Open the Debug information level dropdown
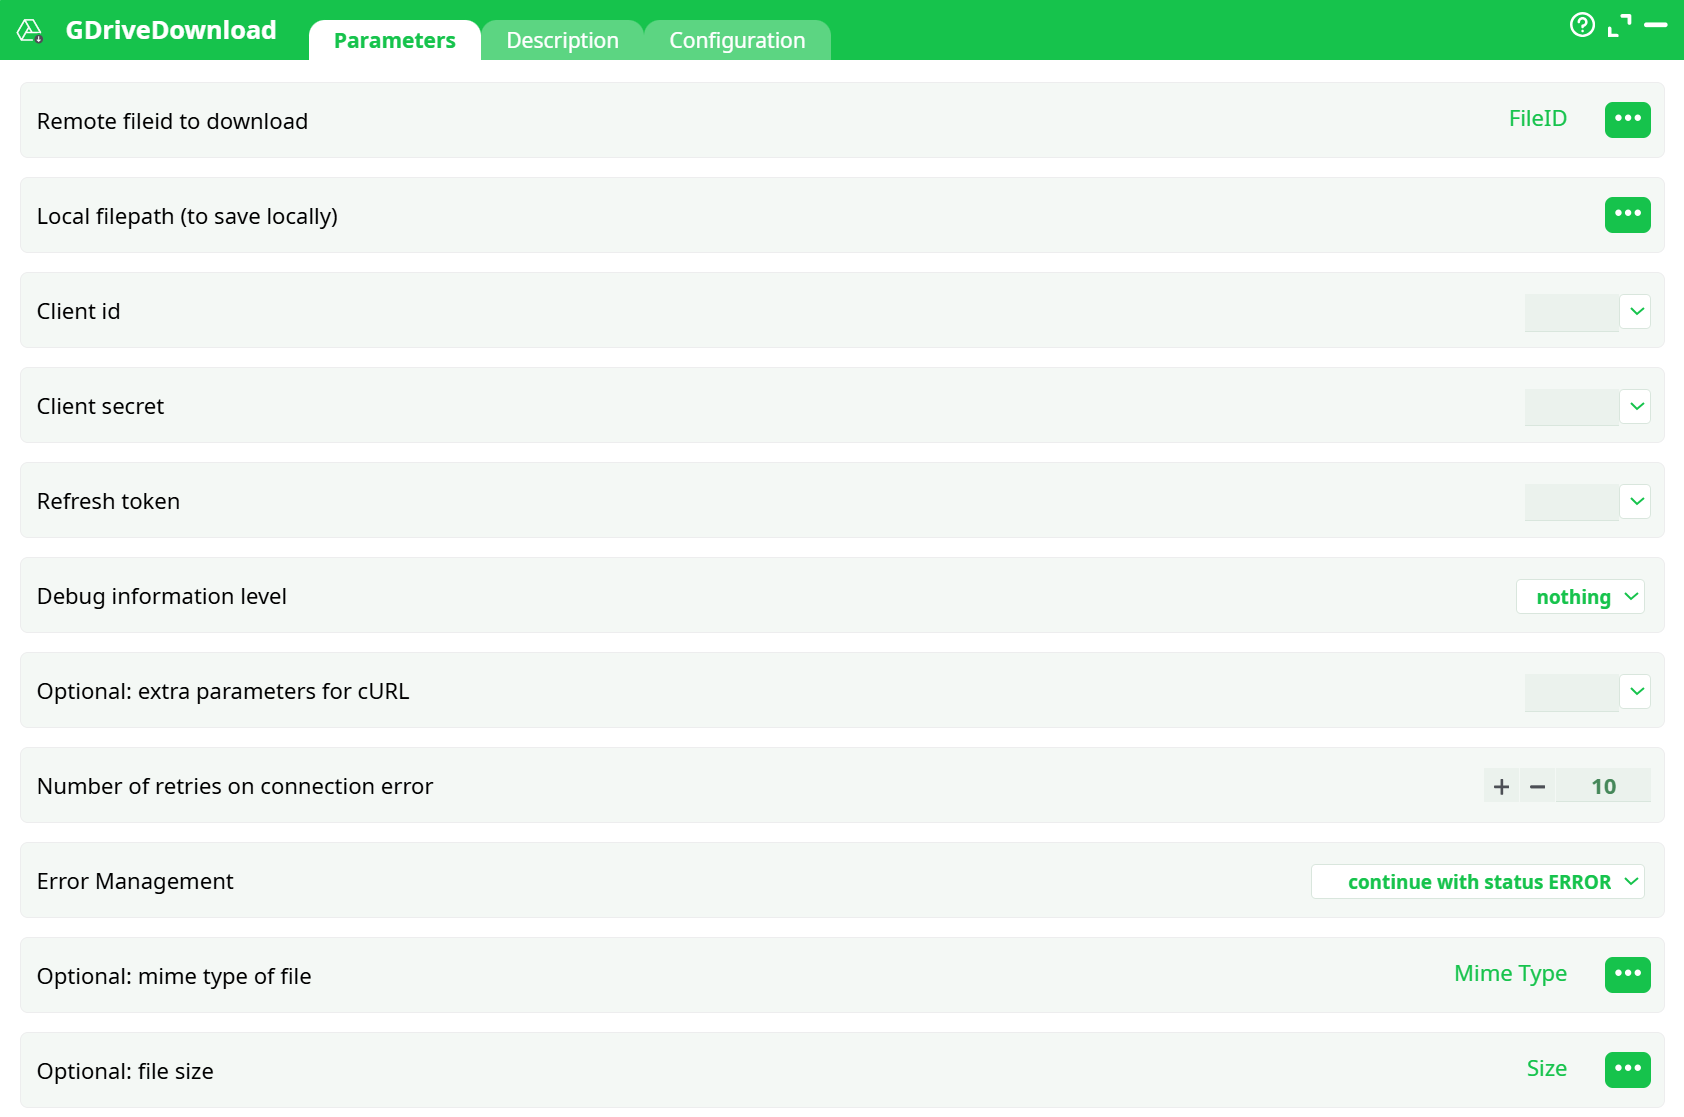This screenshot has height=1117, width=1684. [1580, 597]
